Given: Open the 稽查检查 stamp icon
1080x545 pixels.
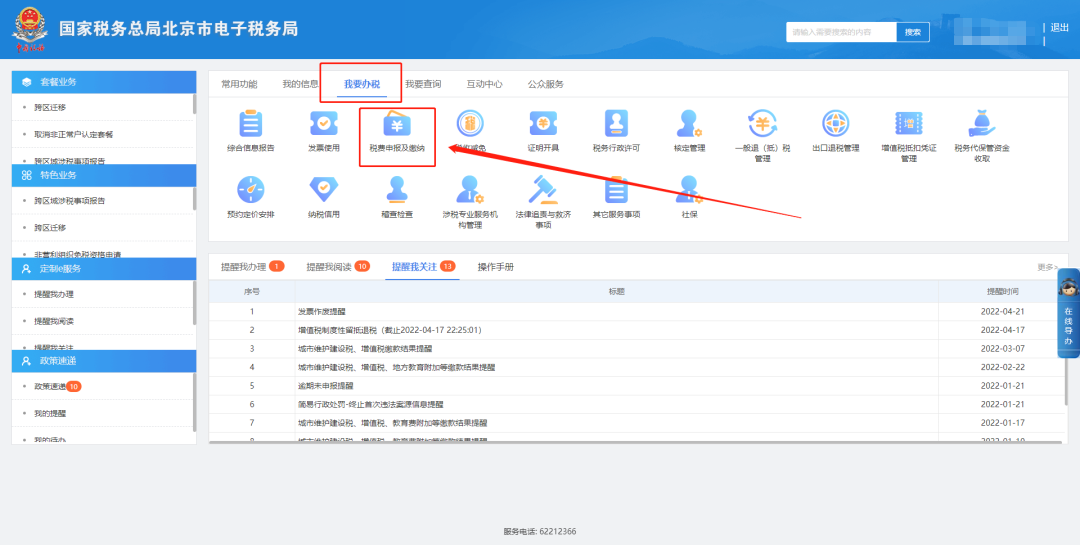Looking at the screenshot, I should 397,189.
